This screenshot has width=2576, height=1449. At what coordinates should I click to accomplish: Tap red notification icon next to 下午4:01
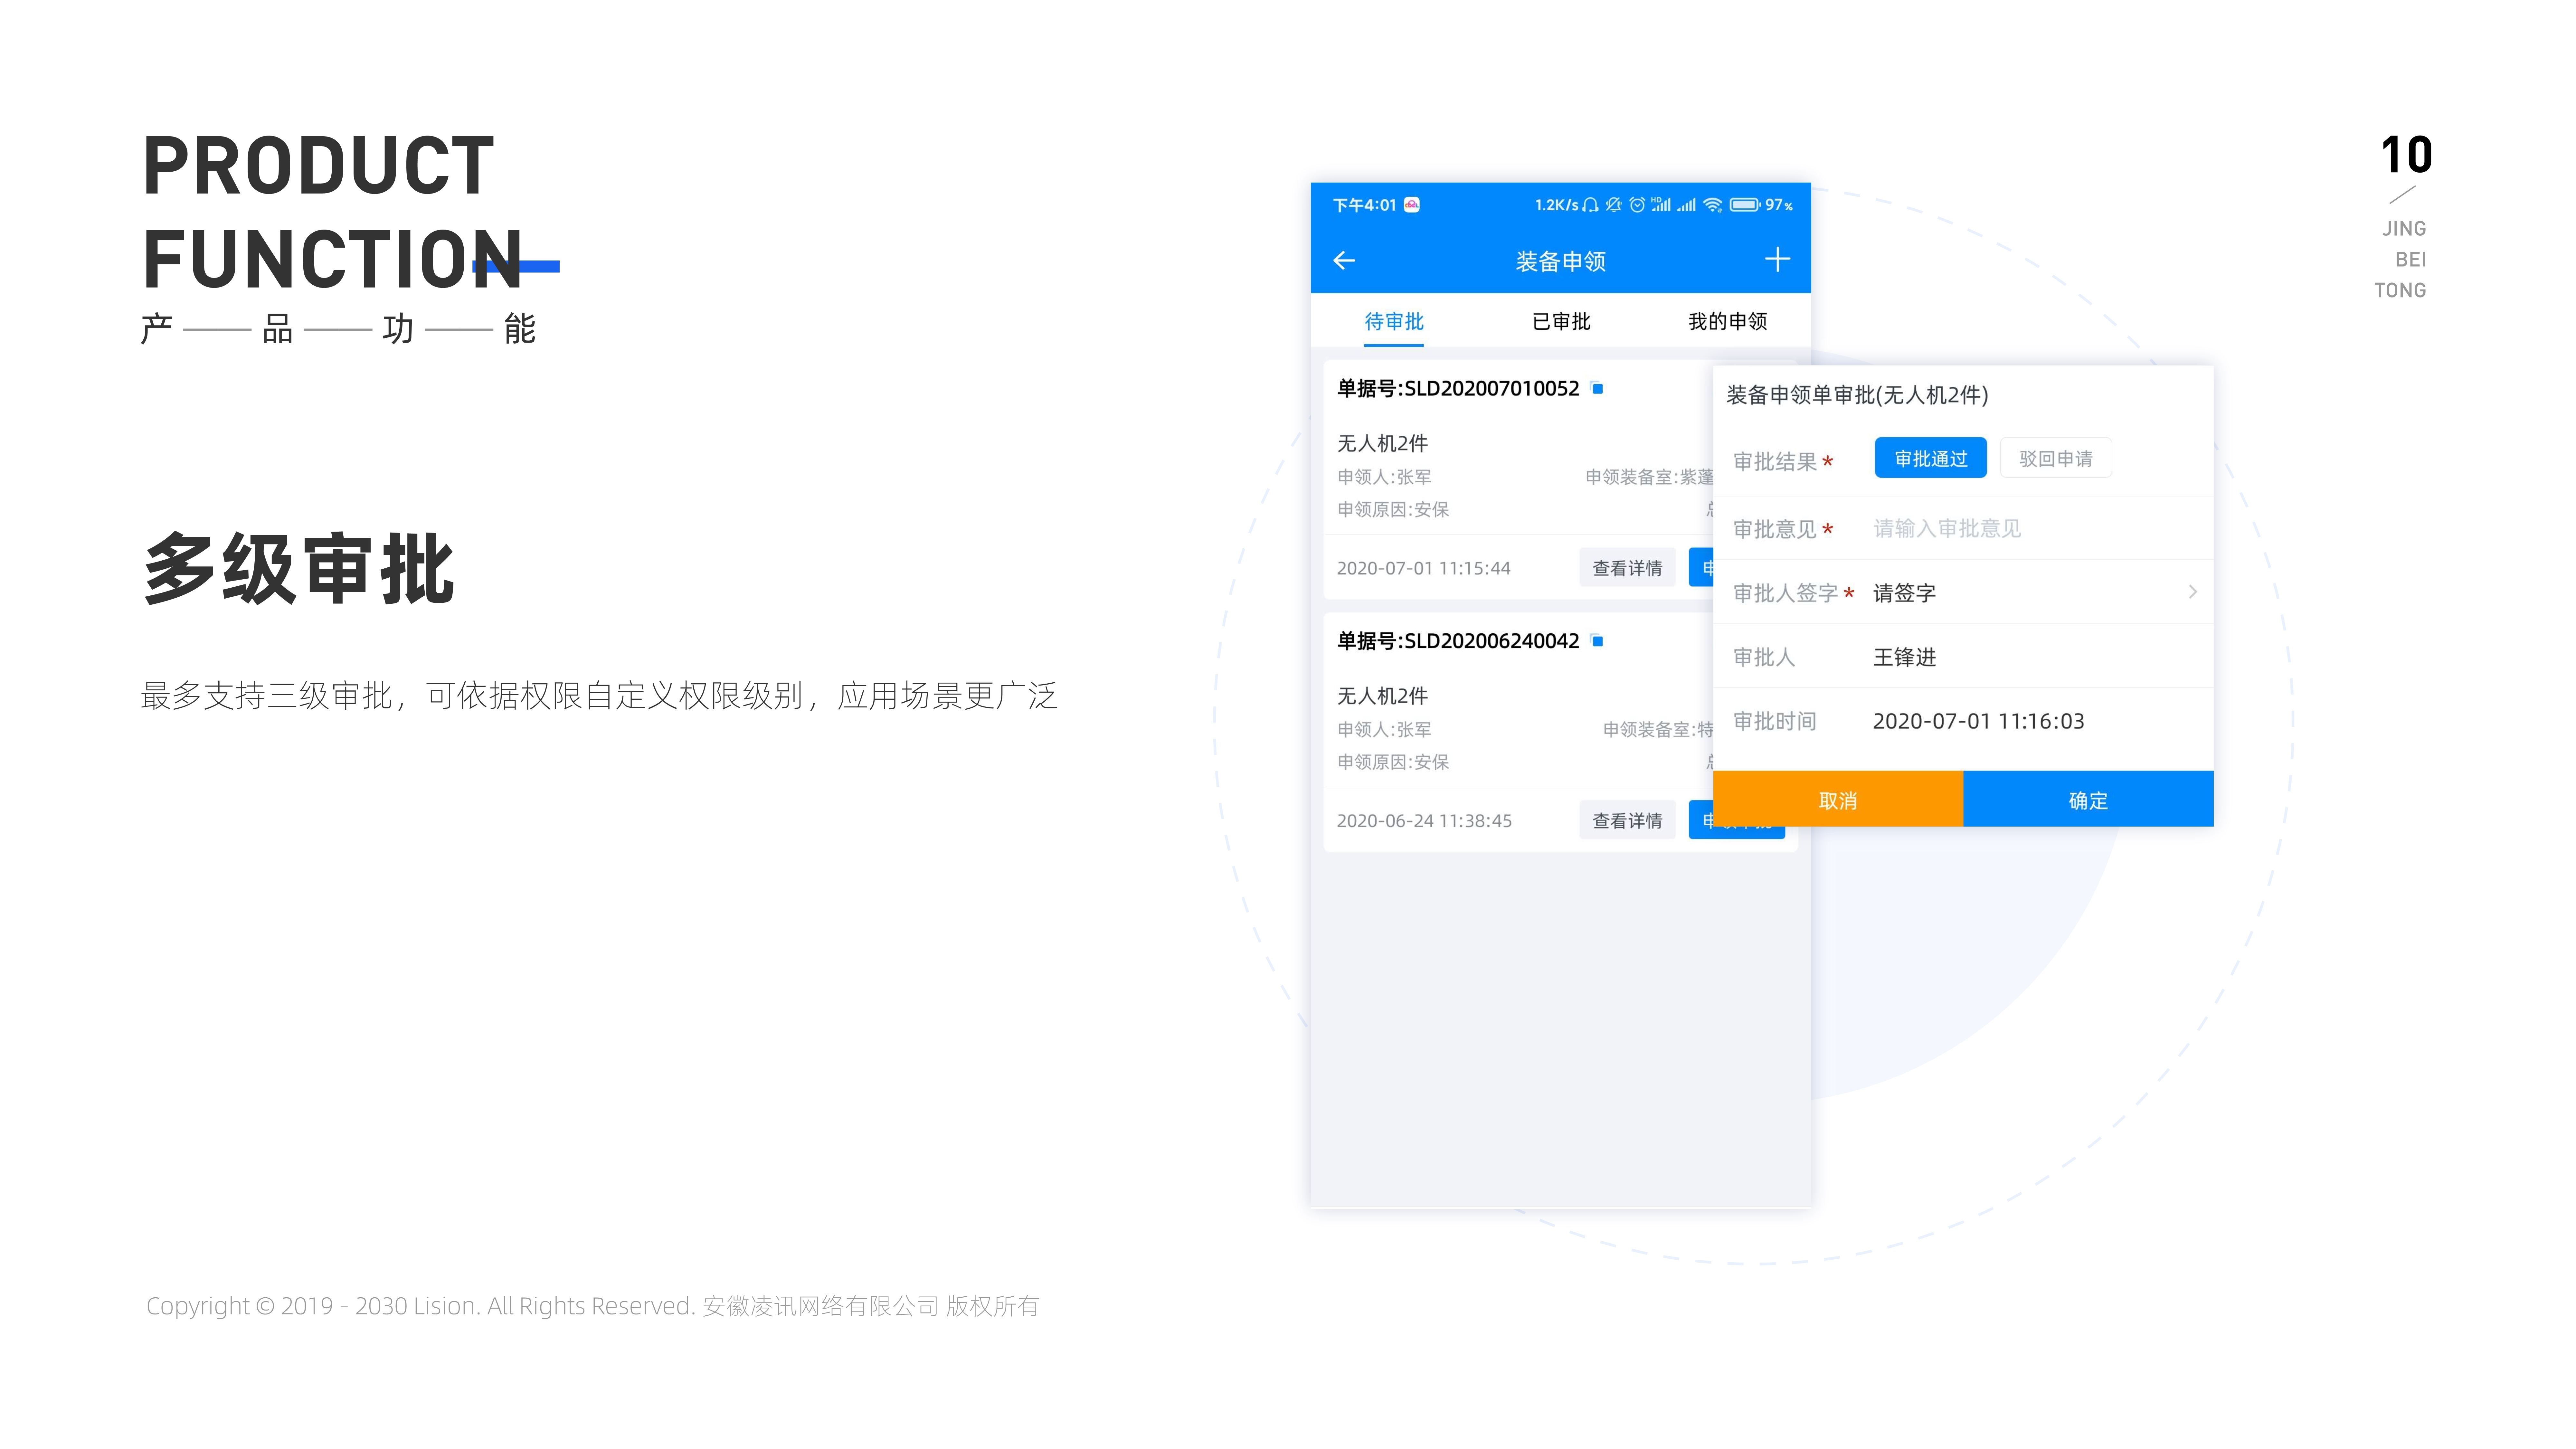[1412, 205]
